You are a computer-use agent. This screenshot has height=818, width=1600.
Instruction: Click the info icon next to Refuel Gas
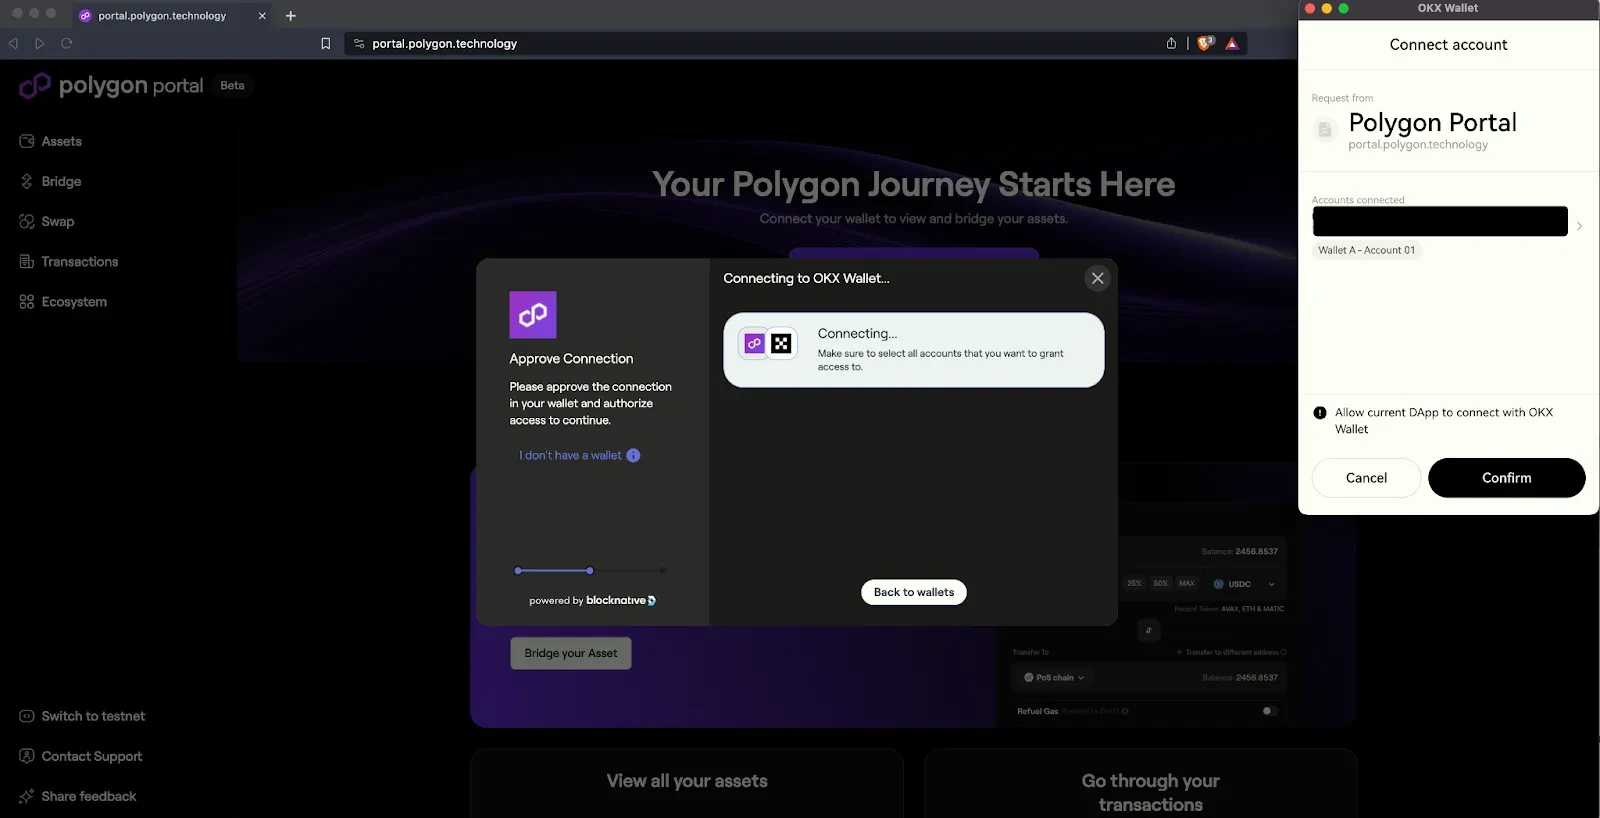1125,712
